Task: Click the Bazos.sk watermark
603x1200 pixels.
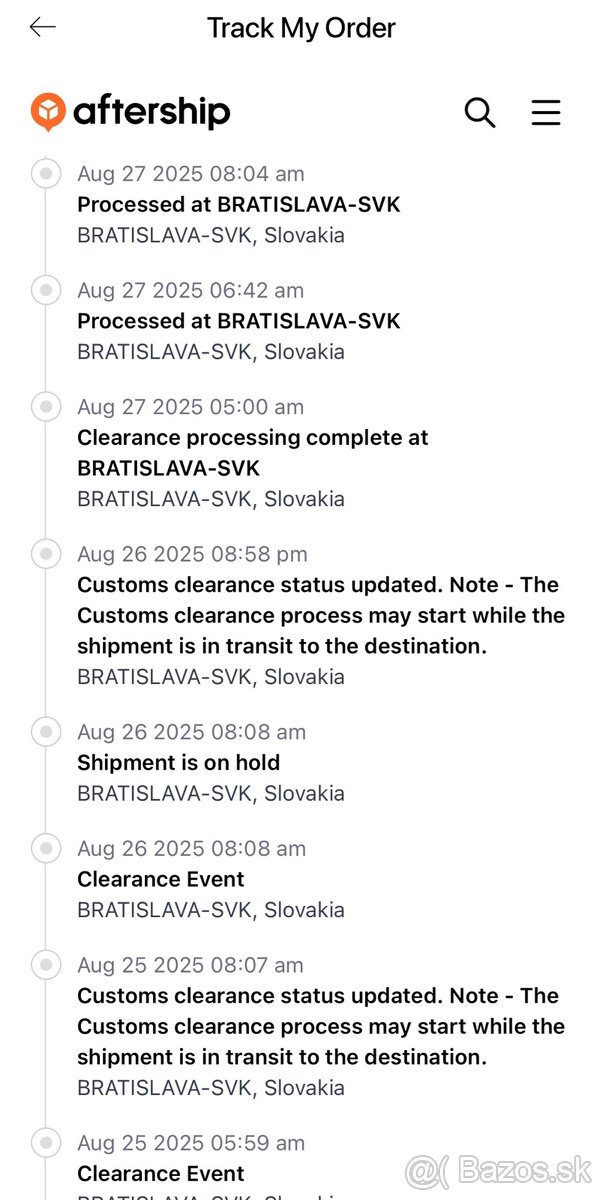Action: pos(498,1168)
